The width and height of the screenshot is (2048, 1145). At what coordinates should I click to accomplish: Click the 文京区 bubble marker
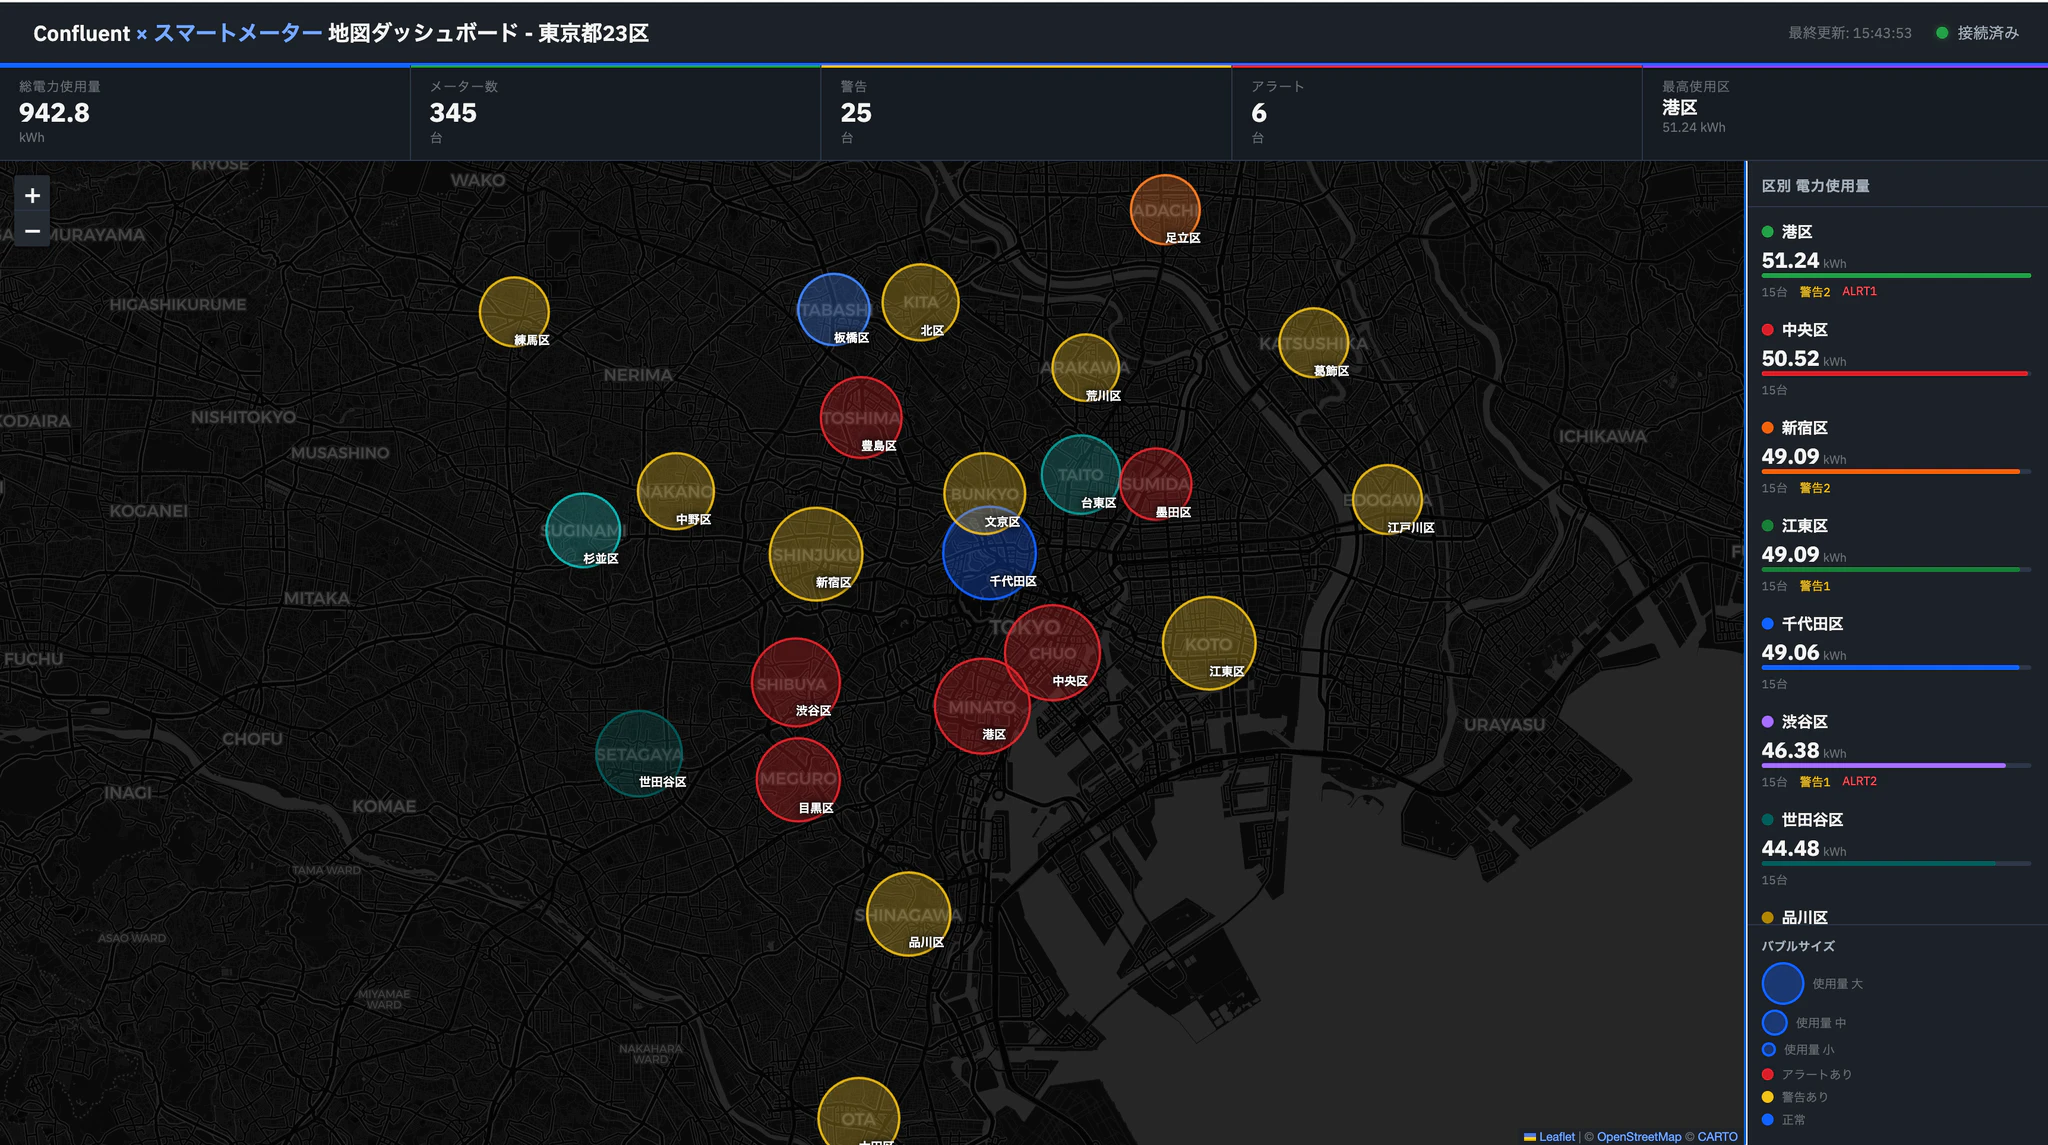985,493
